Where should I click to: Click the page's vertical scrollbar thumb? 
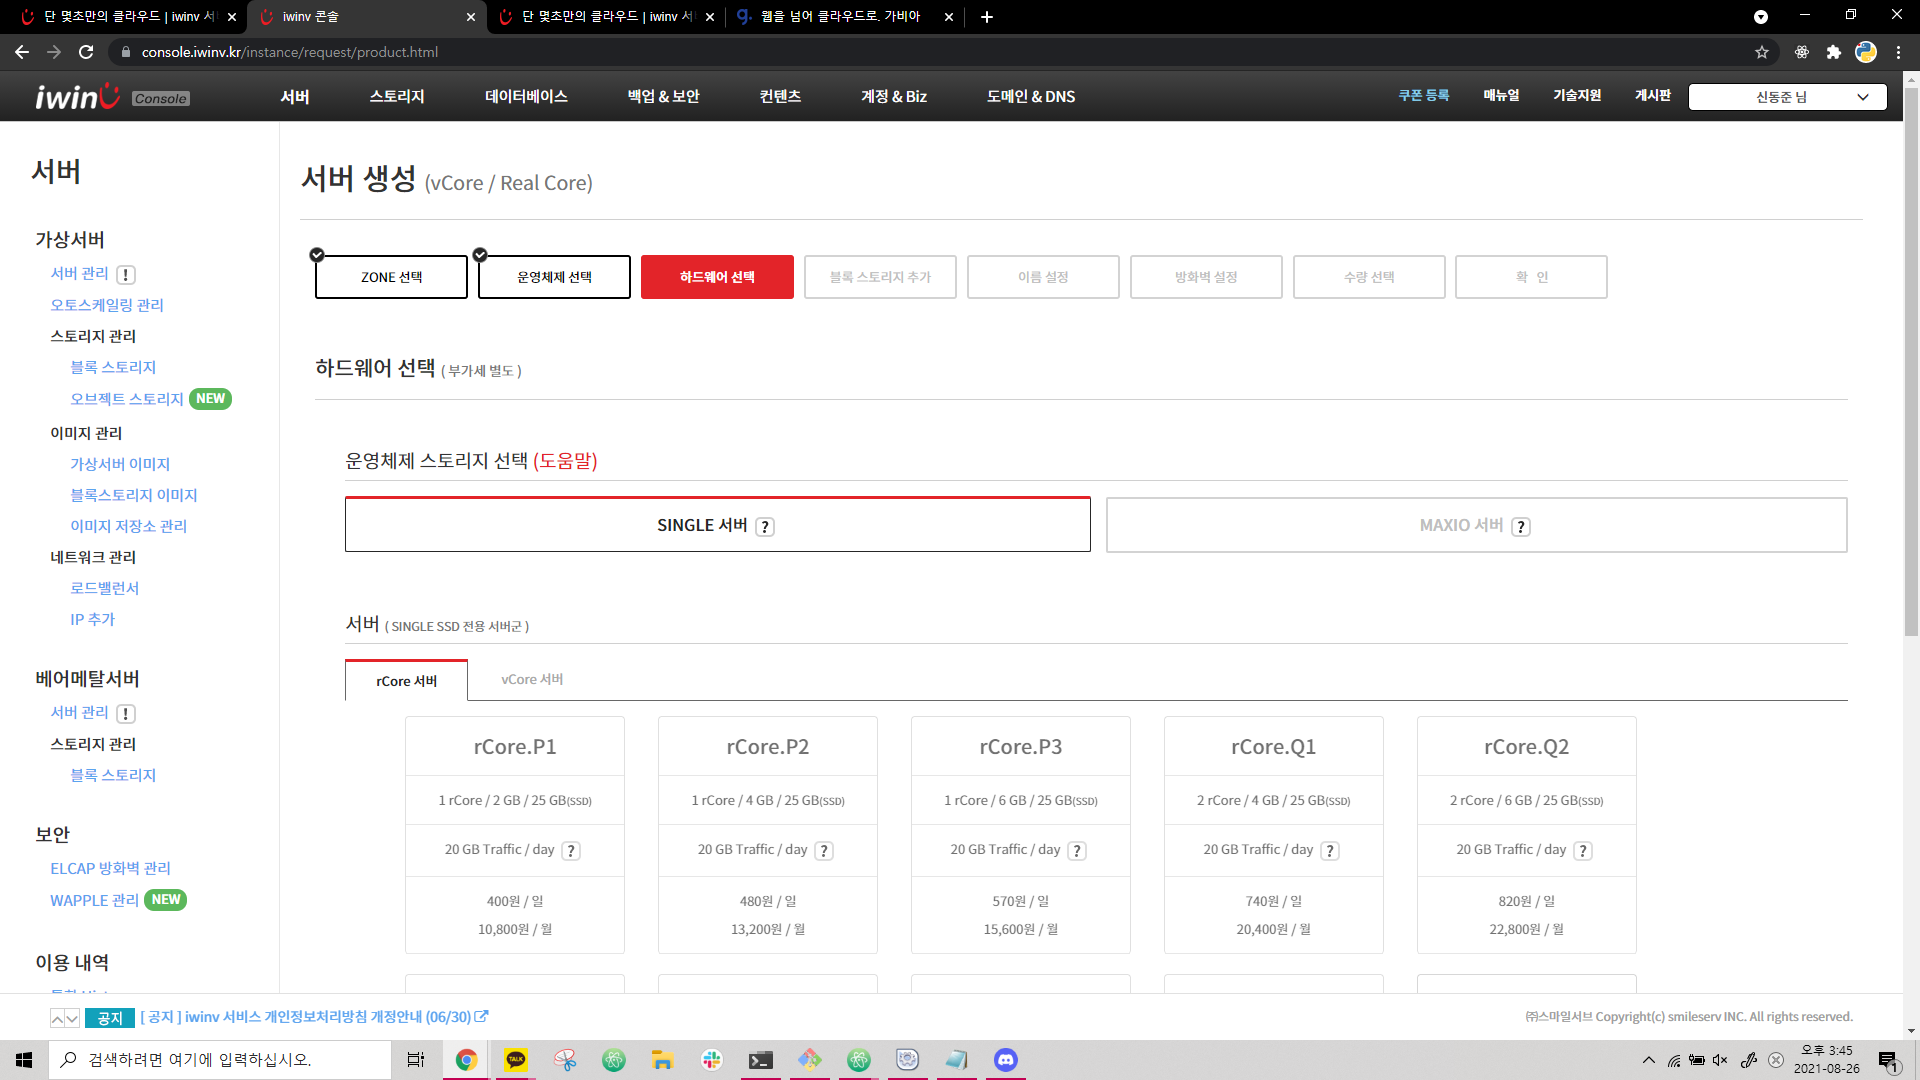(1911, 360)
